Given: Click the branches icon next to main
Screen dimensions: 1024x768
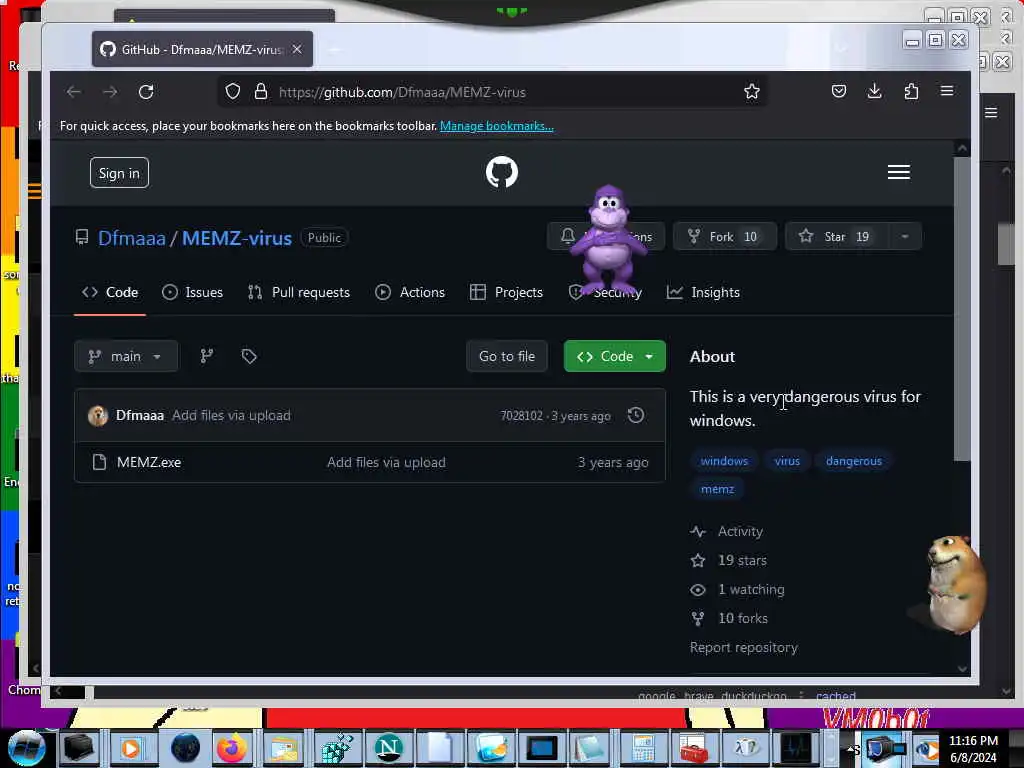Looking at the screenshot, I should [x=206, y=356].
